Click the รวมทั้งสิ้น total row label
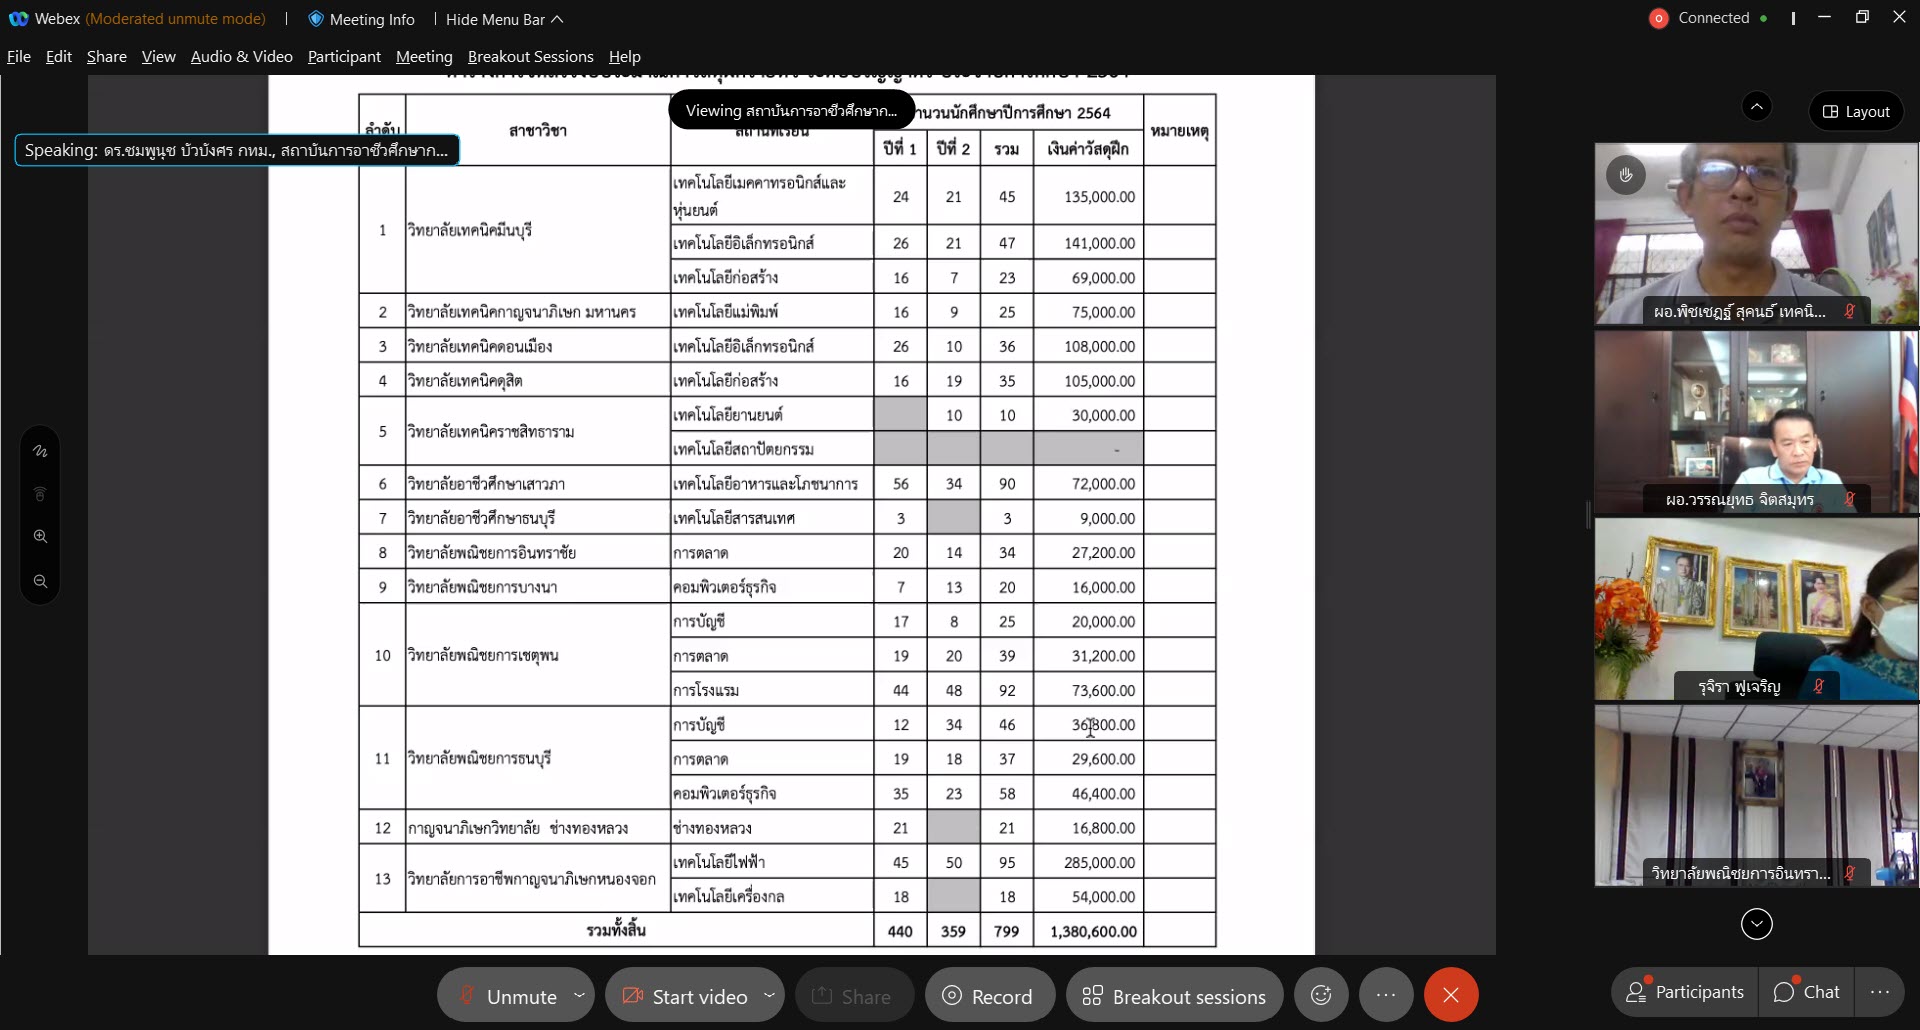The width and height of the screenshot is (1920, 1030). (616, 930)
